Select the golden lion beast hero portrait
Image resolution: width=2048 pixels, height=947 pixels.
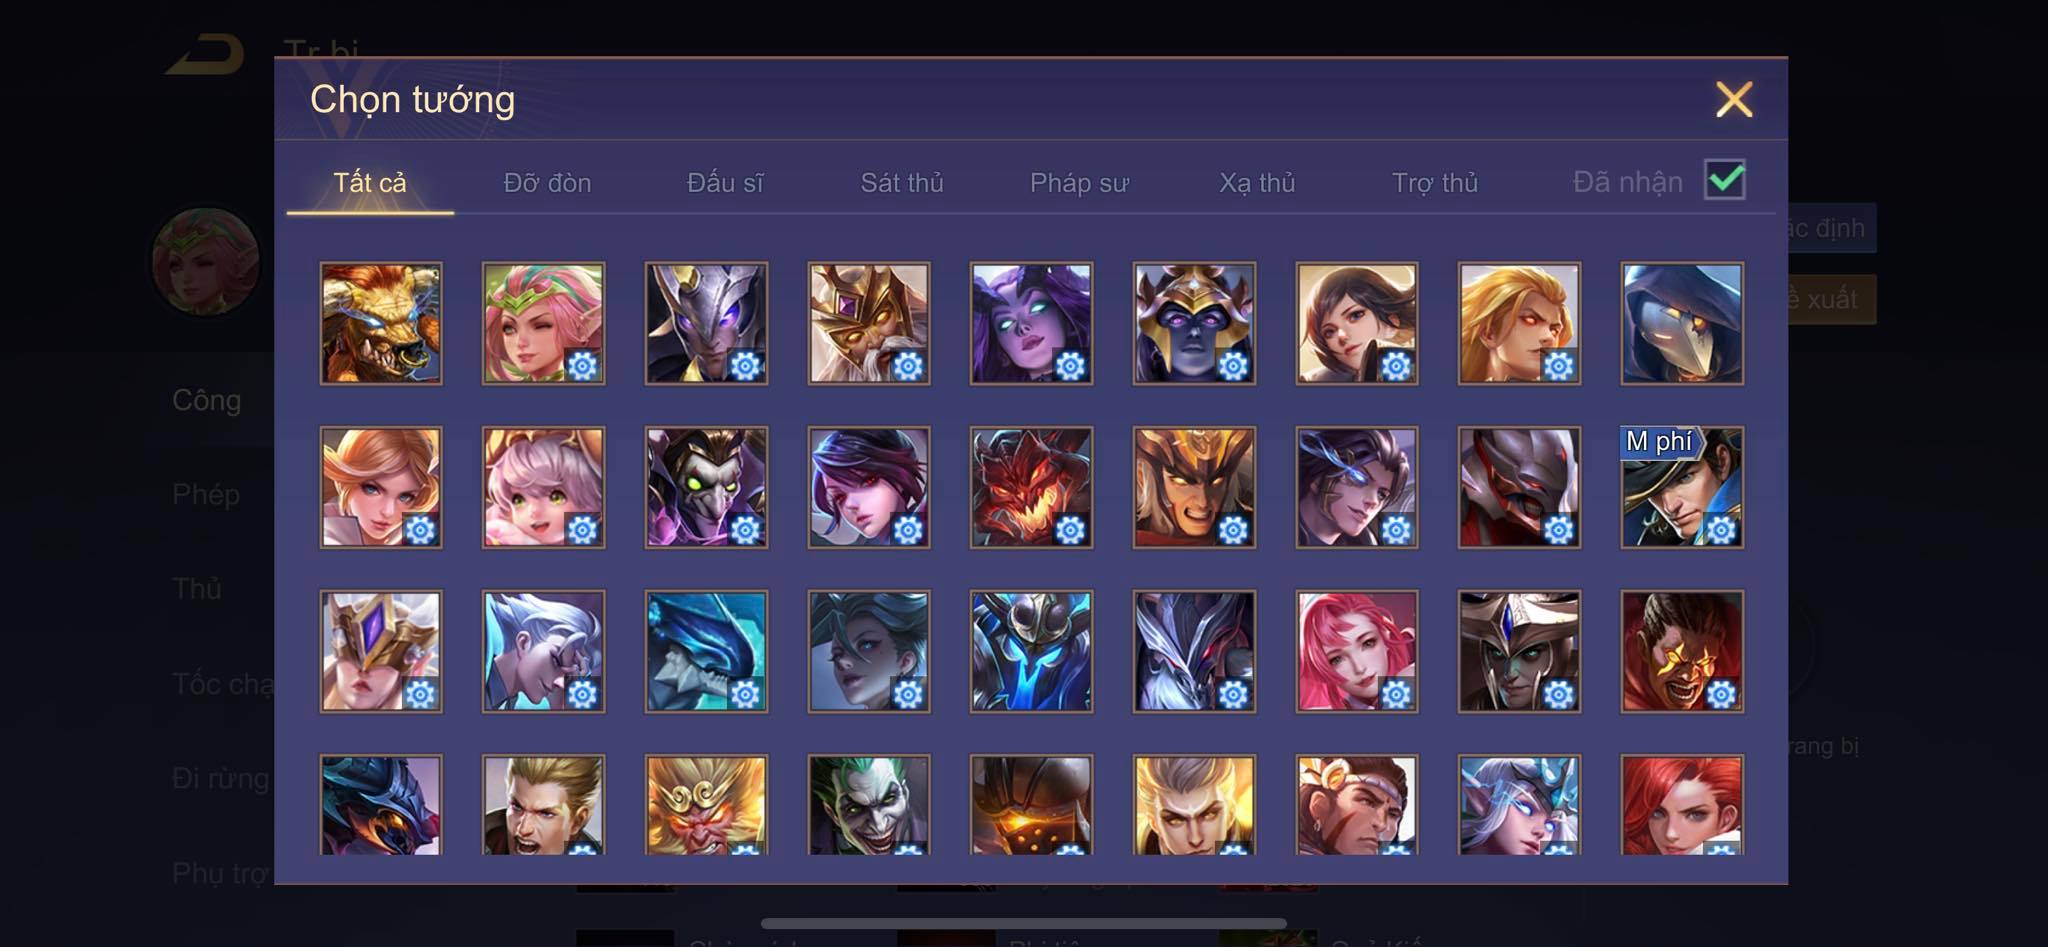381,324
